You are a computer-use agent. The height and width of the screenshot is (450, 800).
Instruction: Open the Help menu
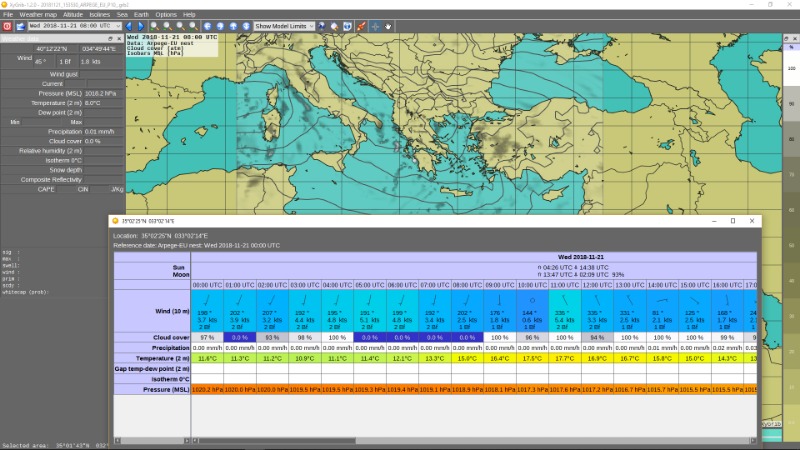click(189, 15)
